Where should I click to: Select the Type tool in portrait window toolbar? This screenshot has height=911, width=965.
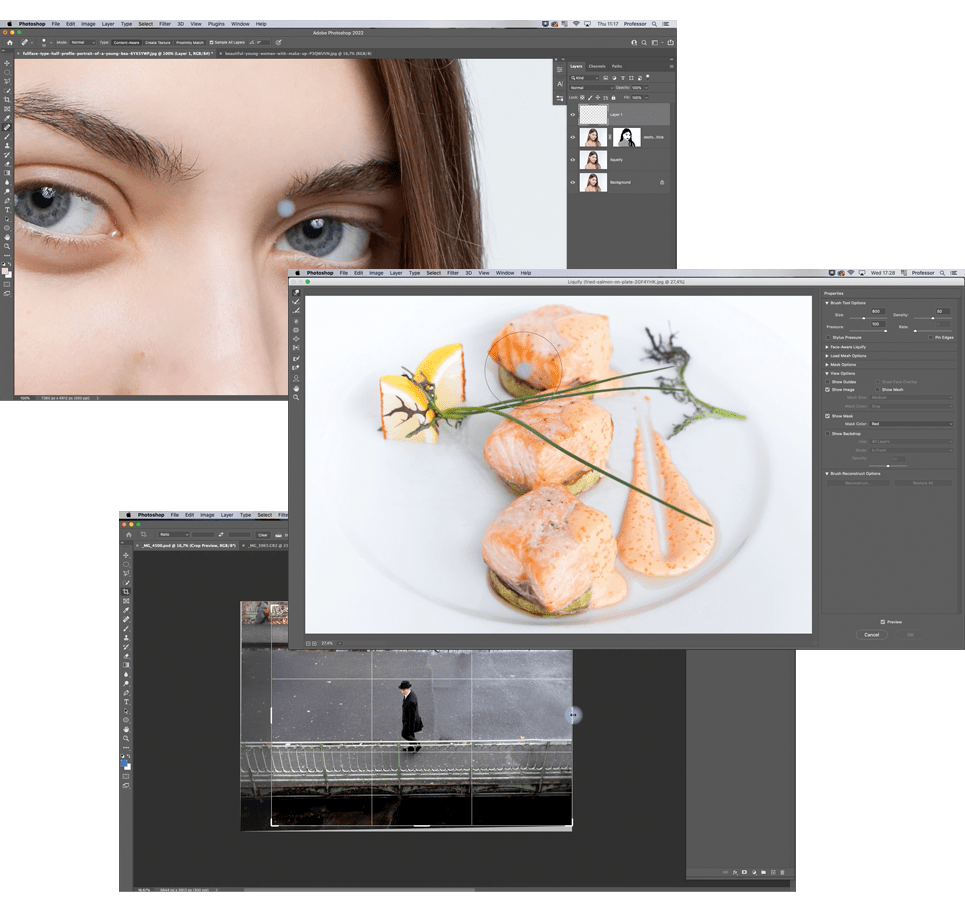tap(7, 210)
